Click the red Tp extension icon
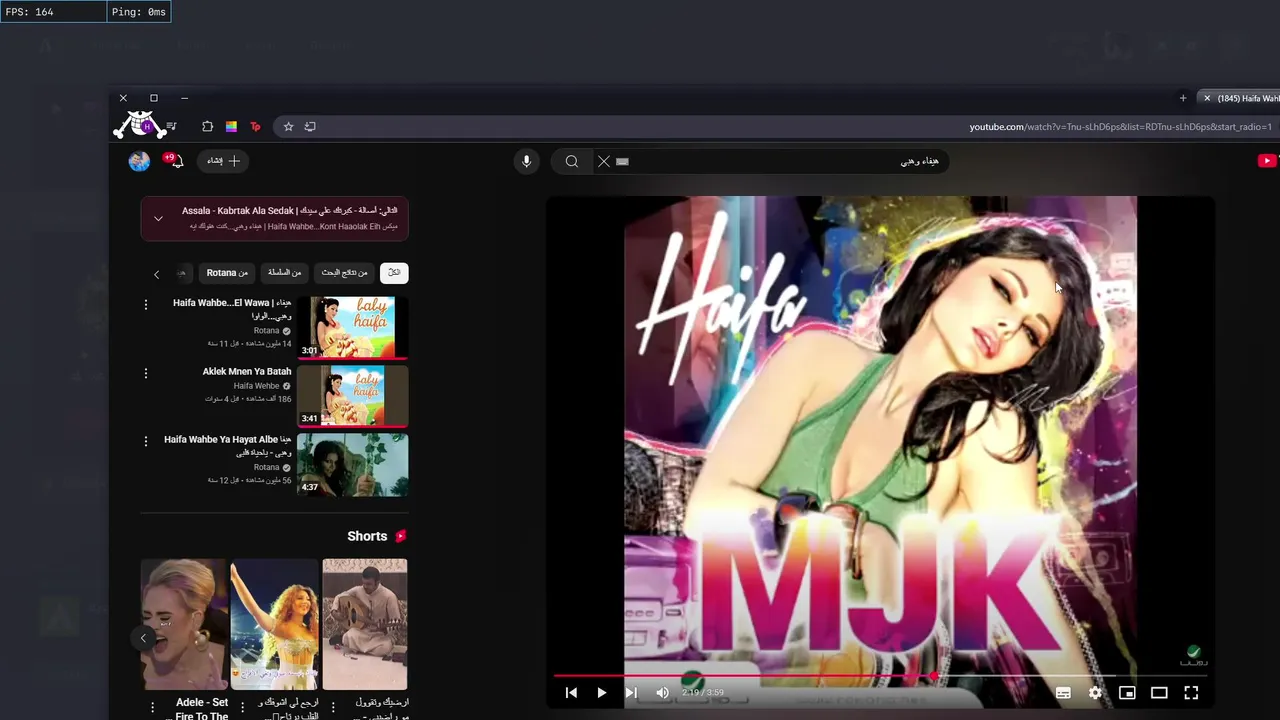1280x720 pixels. 255,127
